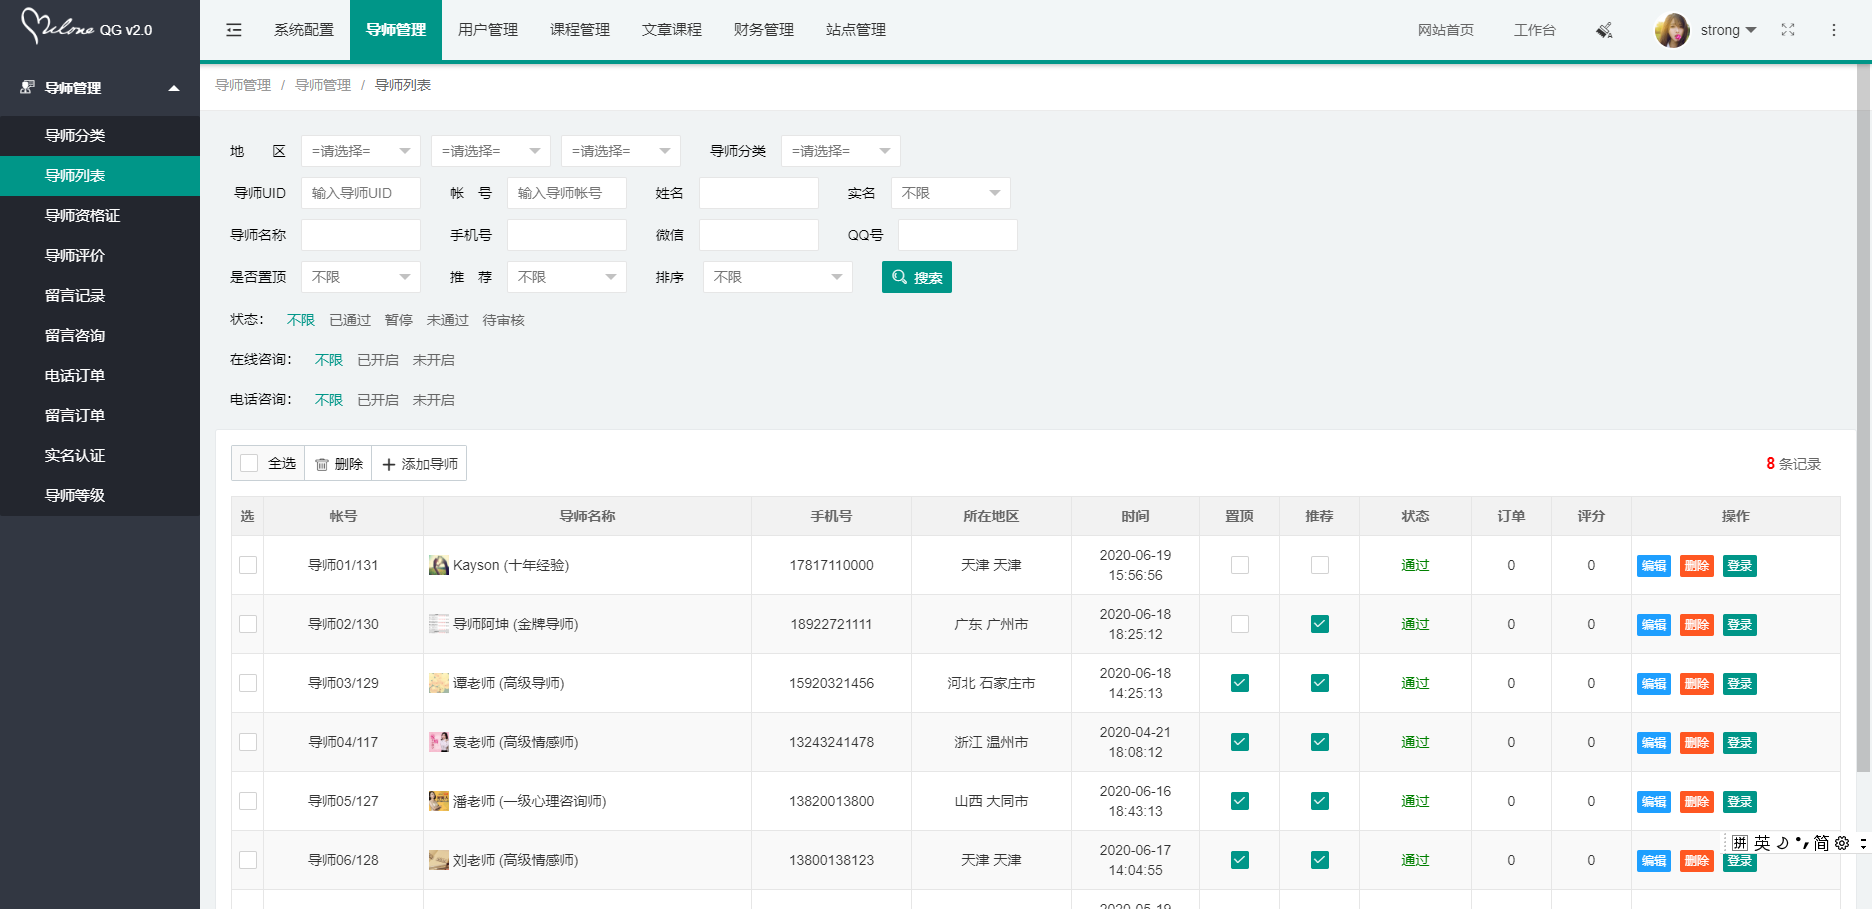Viewport: 1872px width, 909px height.
Task: Filter 电话咨询 by 未开启
Action: 434,400
